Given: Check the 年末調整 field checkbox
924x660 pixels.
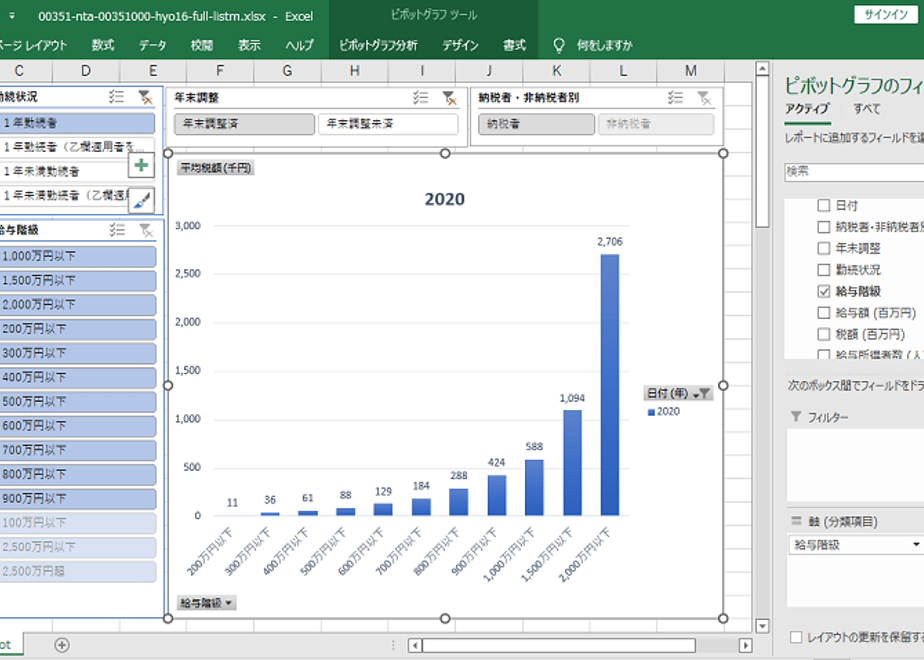Looking at the screenshot, I should [824, 248].
